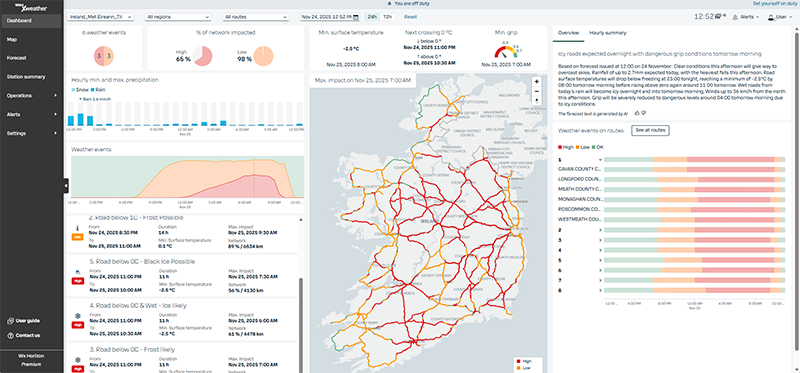Click the time marker in the Weather events chart
Image resolution: width=800 pixels, height=373 pixels.
click(254, 178)
